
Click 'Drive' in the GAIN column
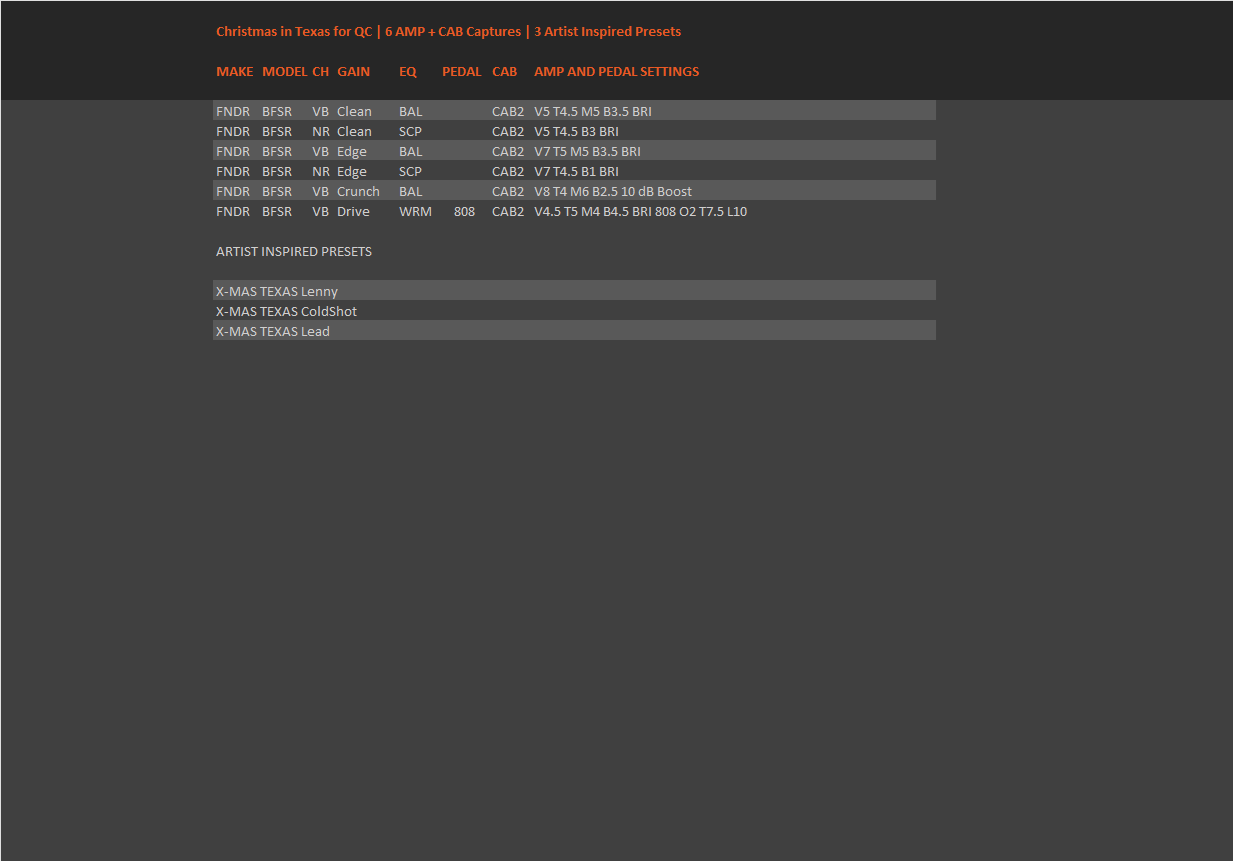tap(353, 212)
